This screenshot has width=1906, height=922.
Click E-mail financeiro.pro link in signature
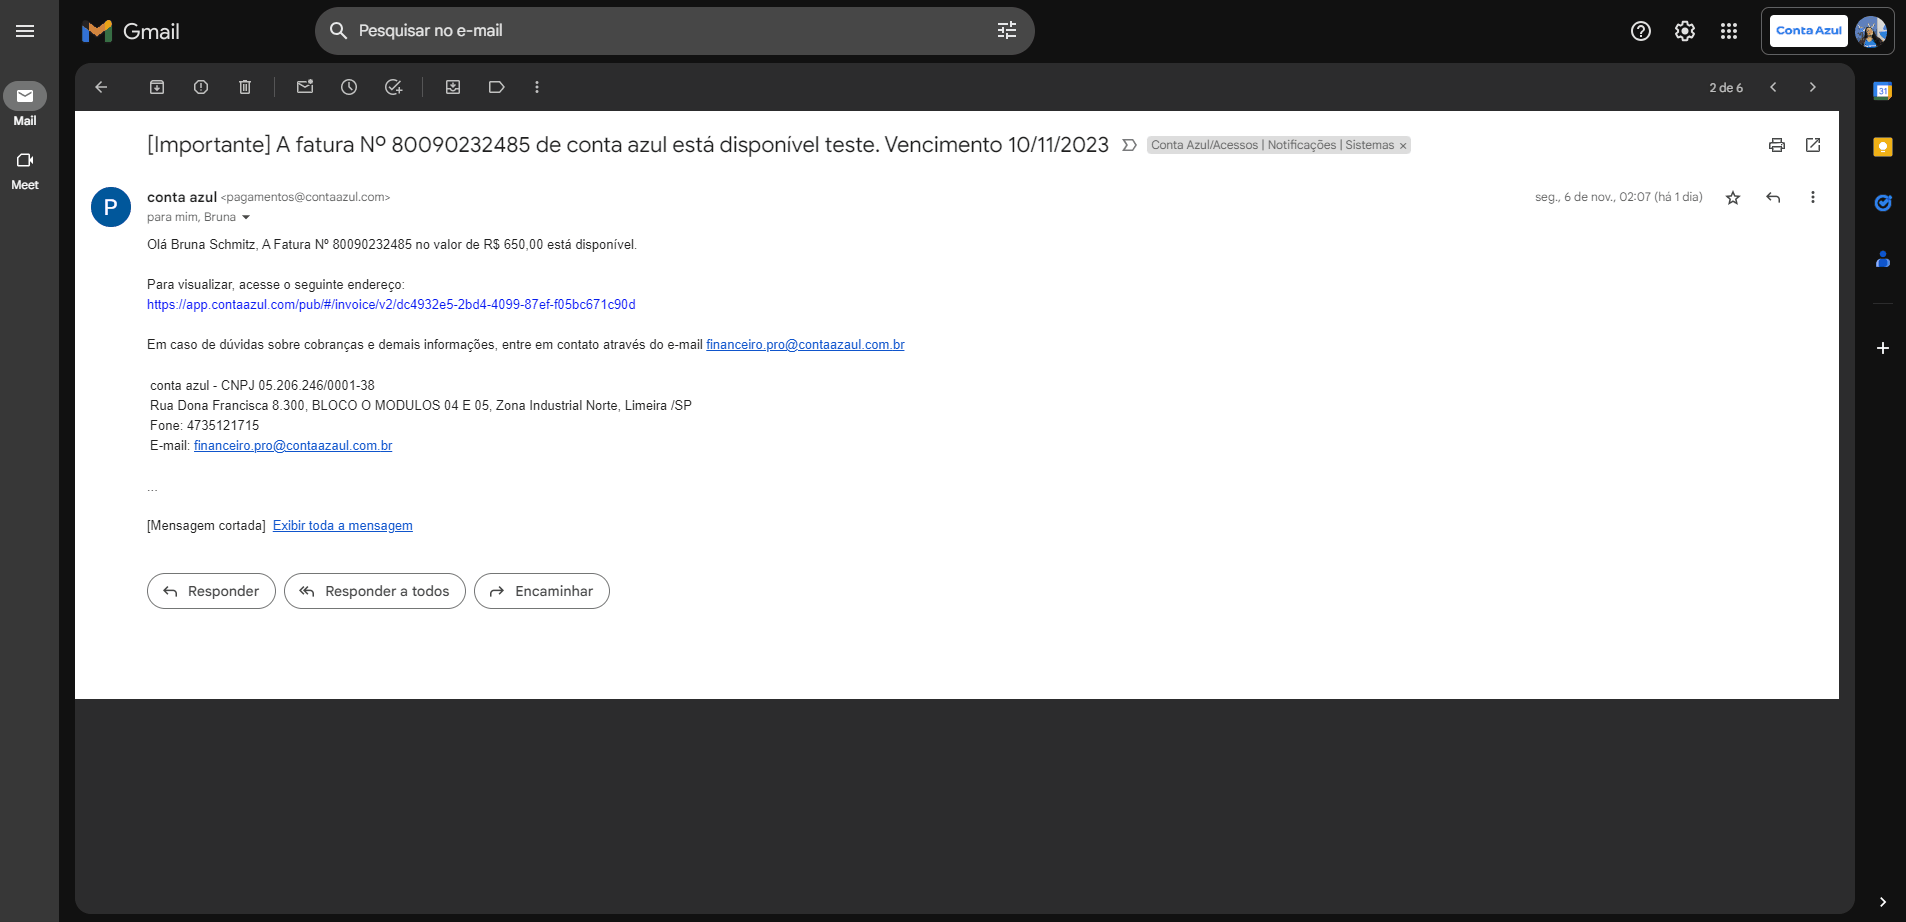[x=293, y=446]
